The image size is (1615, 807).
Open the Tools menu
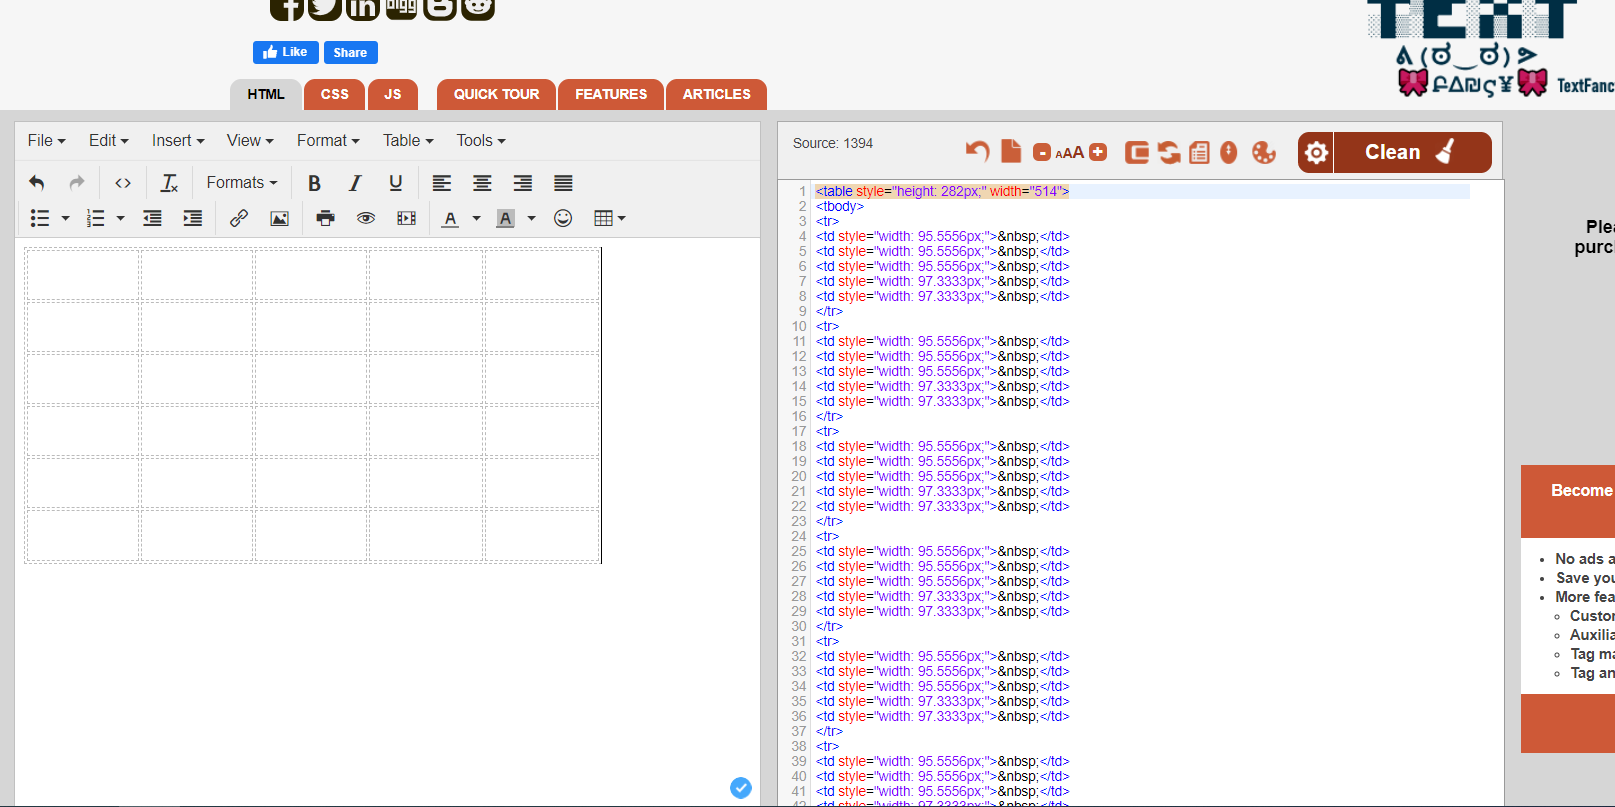click(481, 141)
